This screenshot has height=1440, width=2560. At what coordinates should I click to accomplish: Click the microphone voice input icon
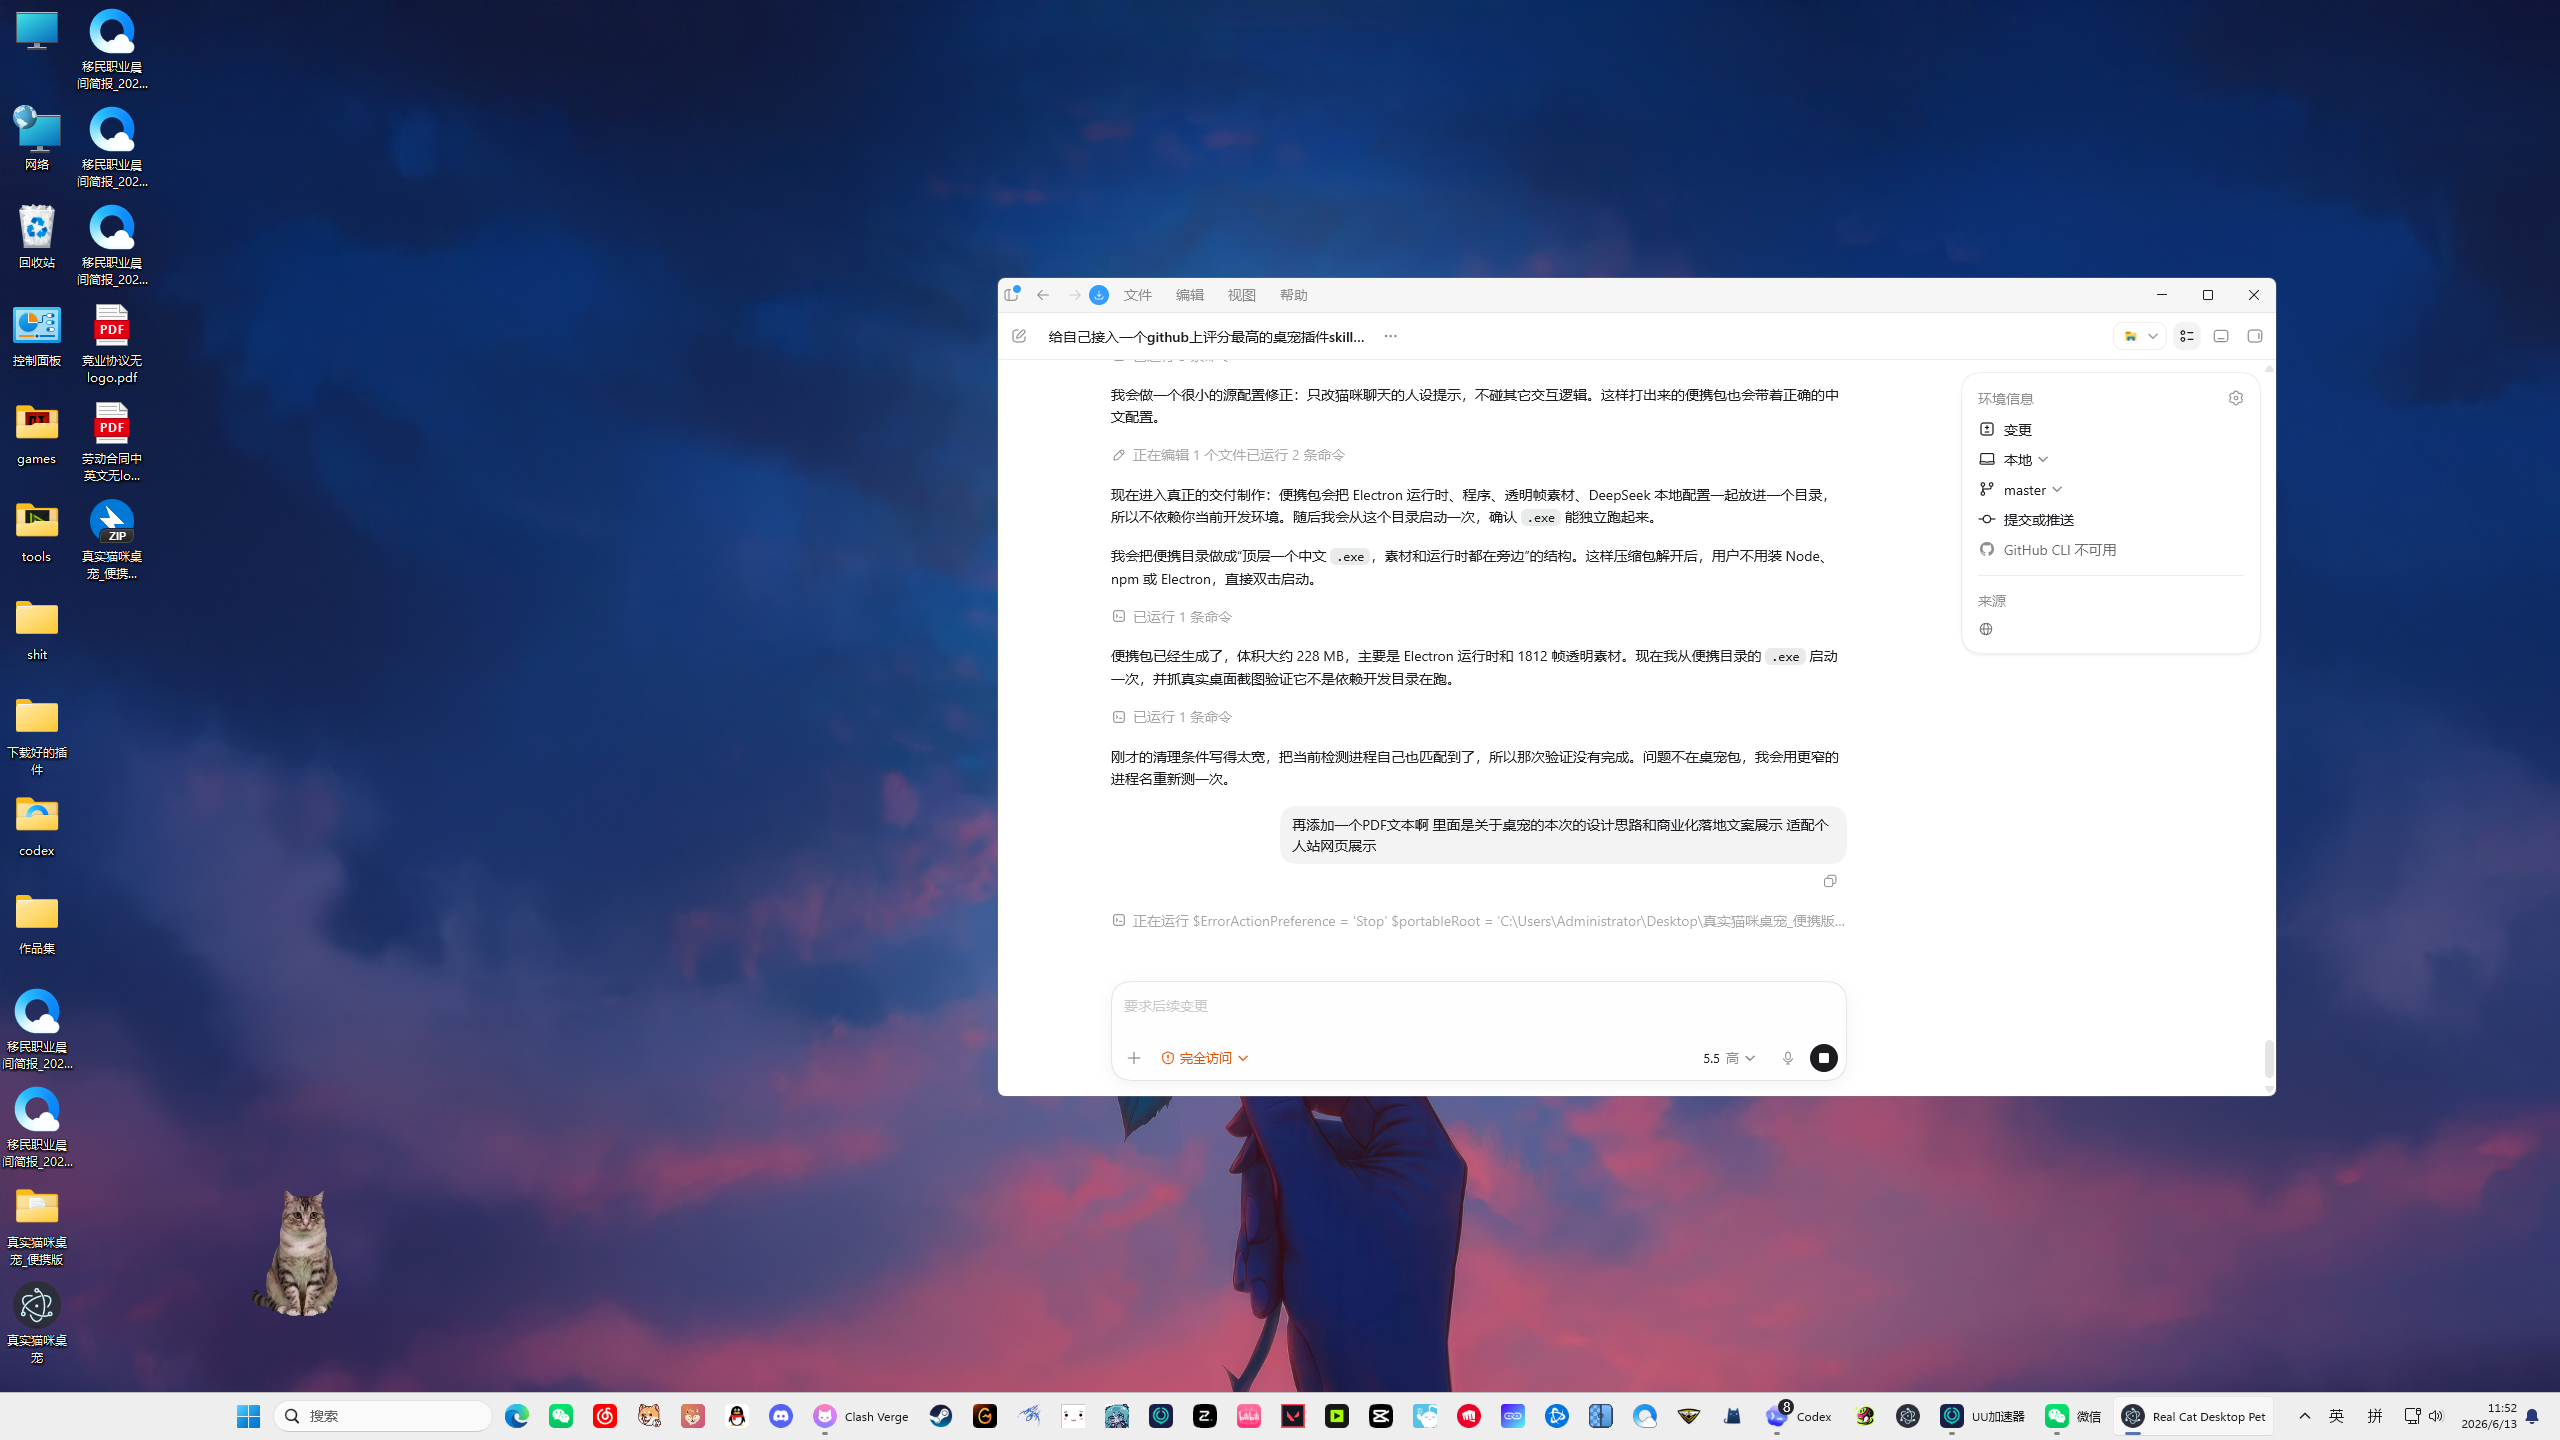click(1788, 1058)
